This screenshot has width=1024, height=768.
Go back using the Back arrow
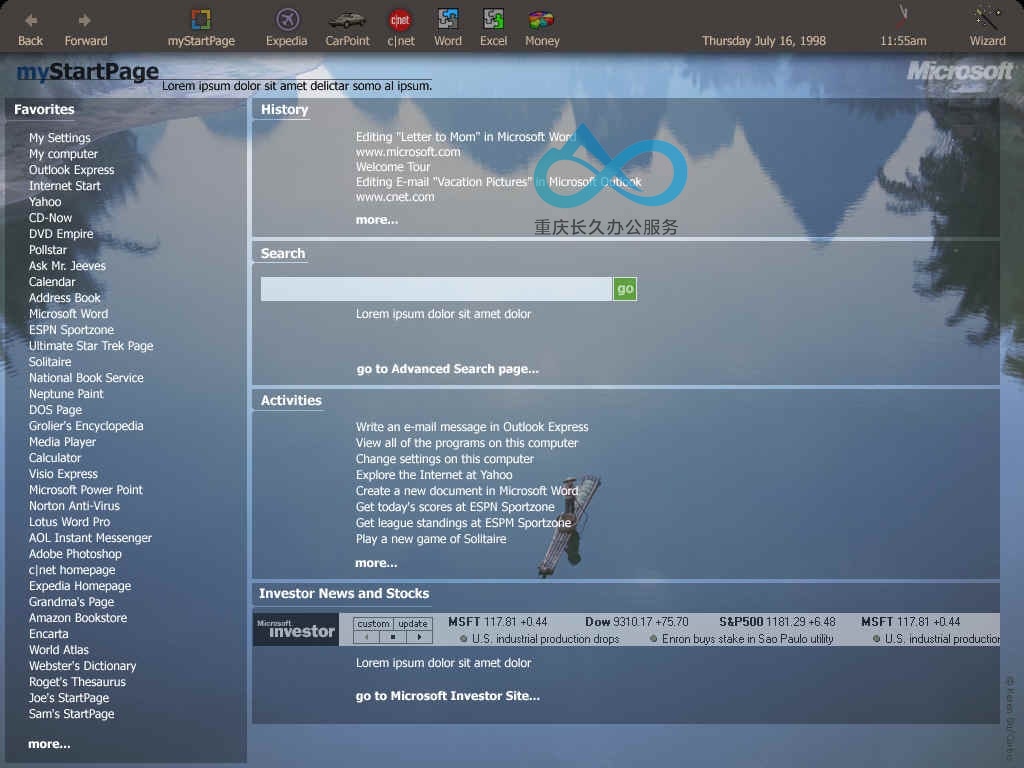point(31,20)
